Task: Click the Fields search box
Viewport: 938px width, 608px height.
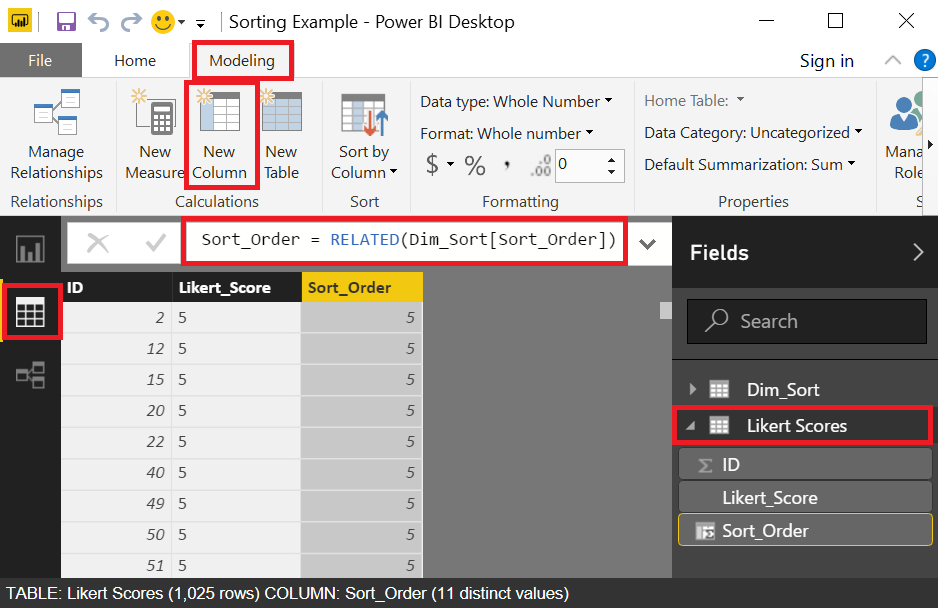Action: click(806, 321)
